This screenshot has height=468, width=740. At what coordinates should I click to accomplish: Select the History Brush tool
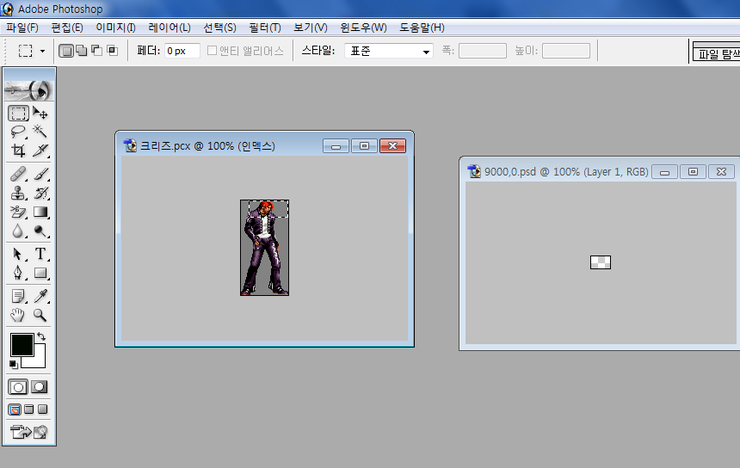point(41,193)
